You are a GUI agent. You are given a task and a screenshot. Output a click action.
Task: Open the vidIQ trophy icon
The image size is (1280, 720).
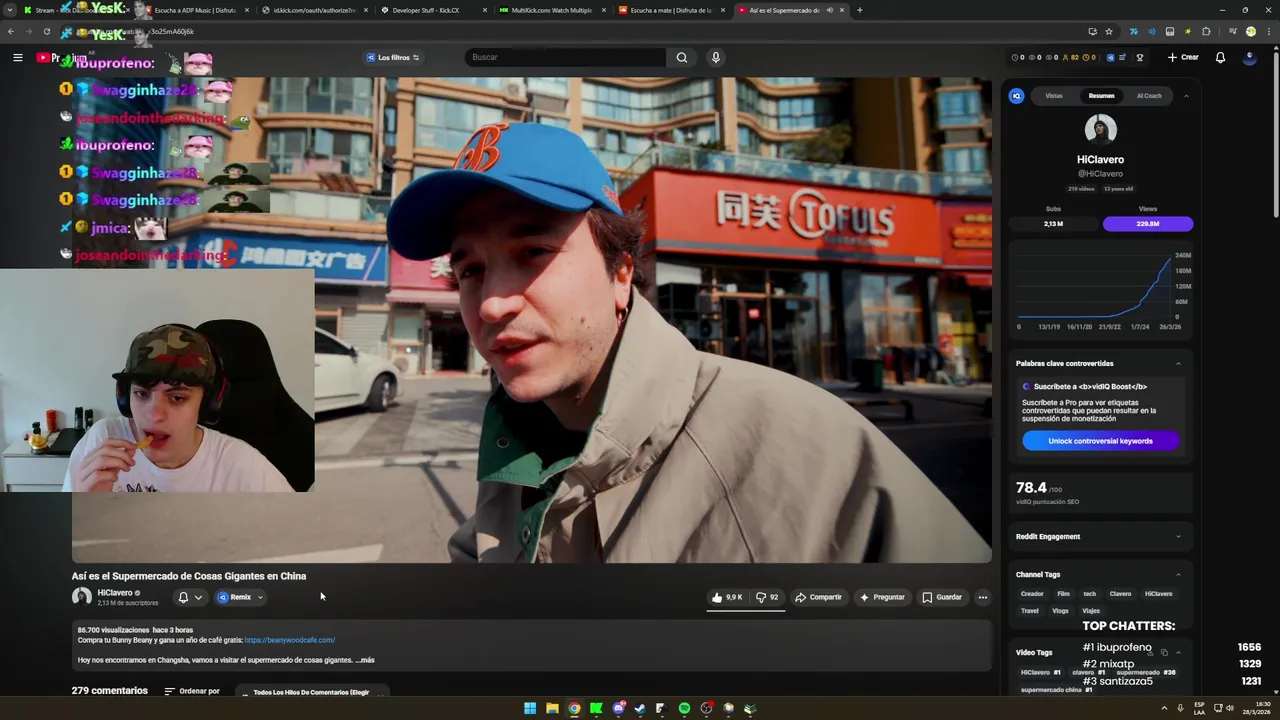pos(1139,57)
